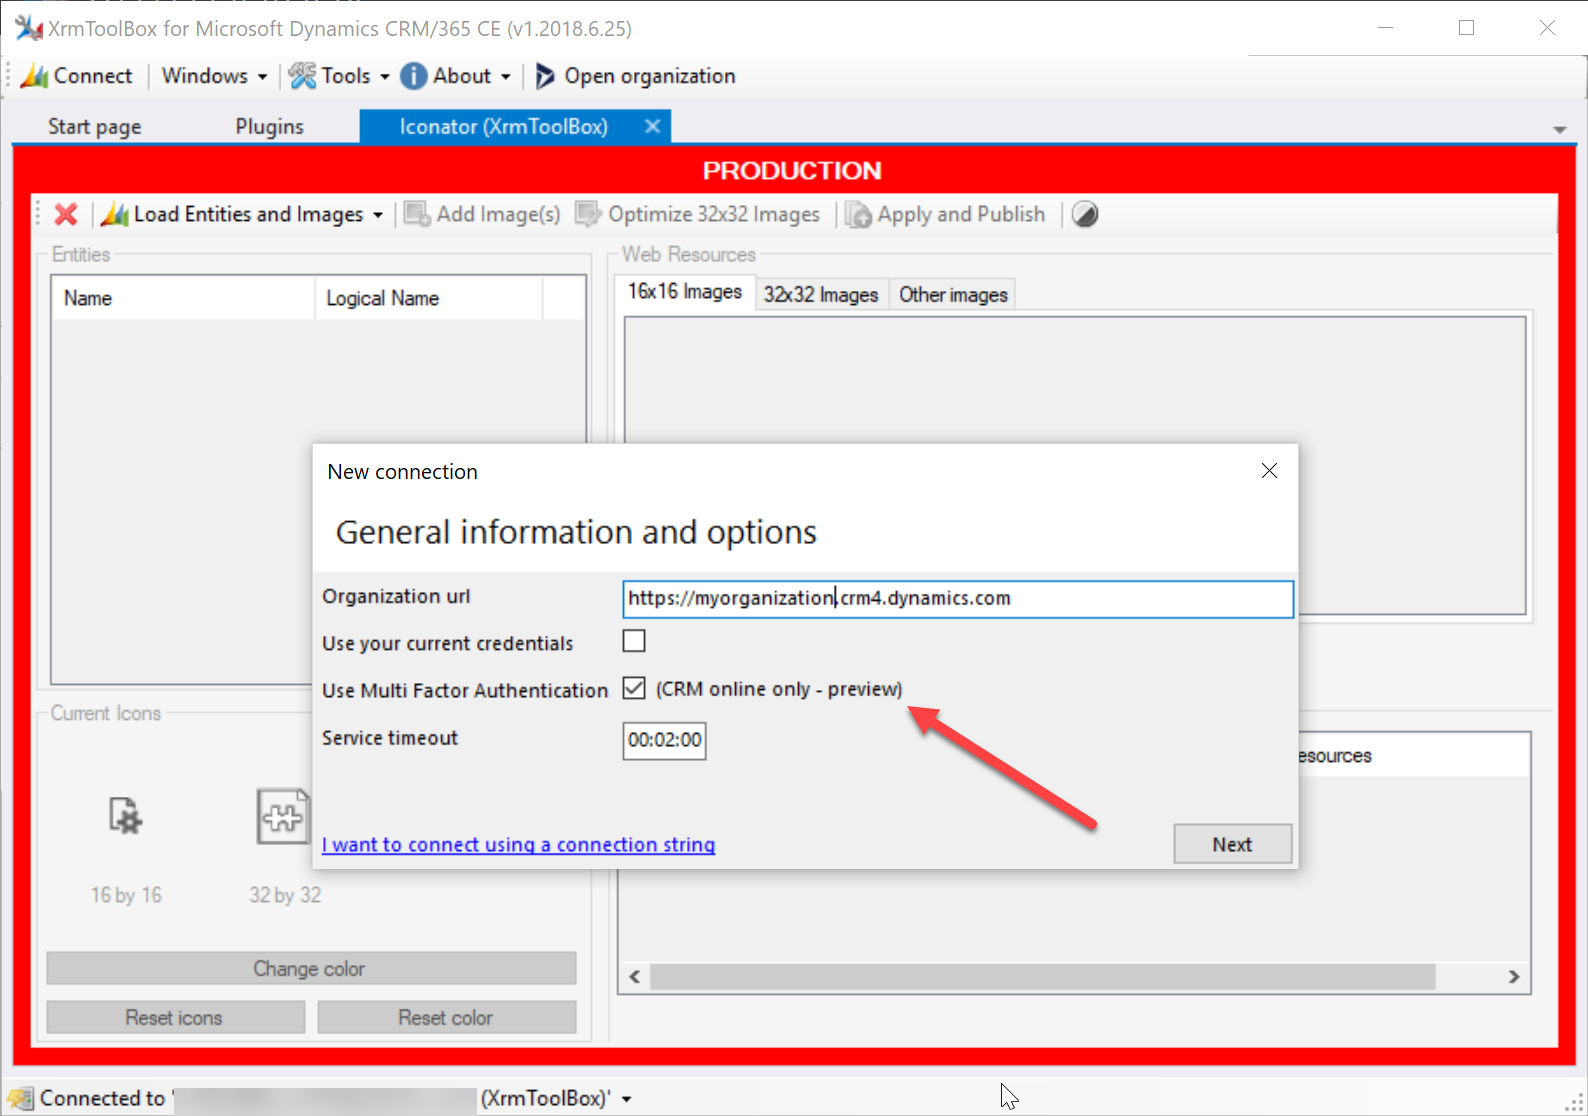This screenshot has width=1588, height=1116.
Task: Click the Organization url input field
Action: [x=958, y=598]
